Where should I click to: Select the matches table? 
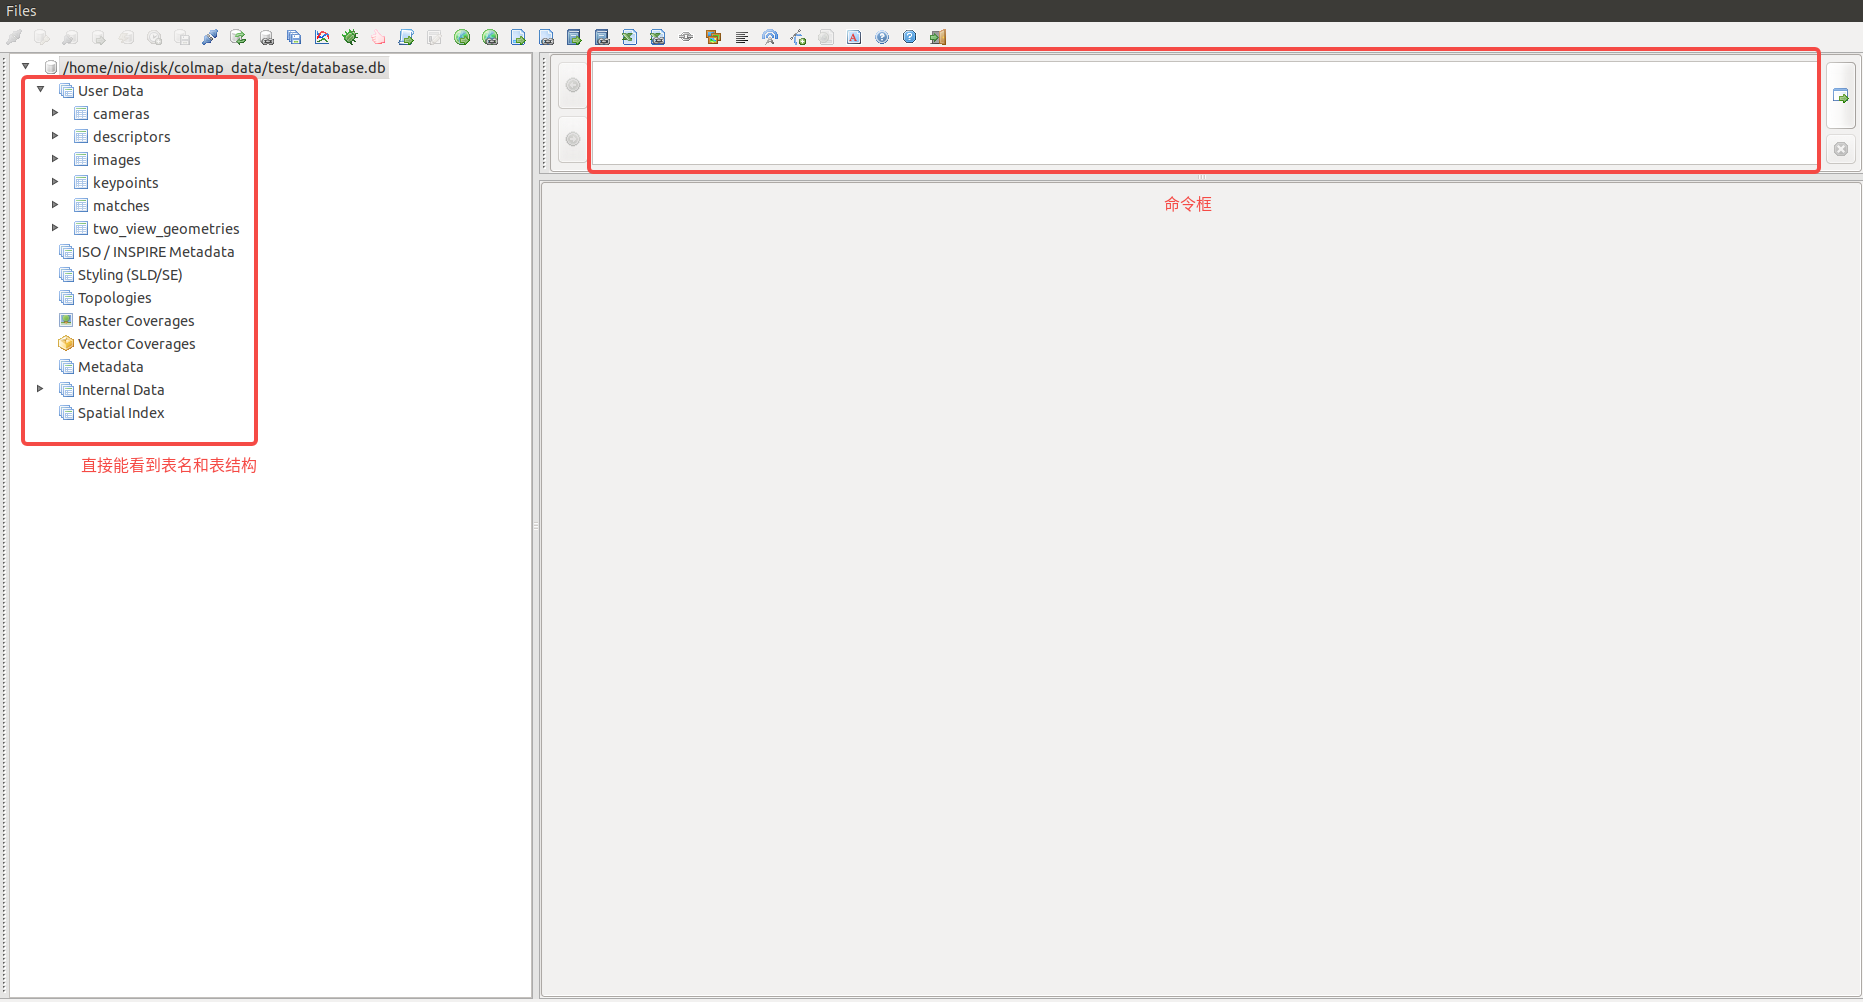[x=121, y=206]
